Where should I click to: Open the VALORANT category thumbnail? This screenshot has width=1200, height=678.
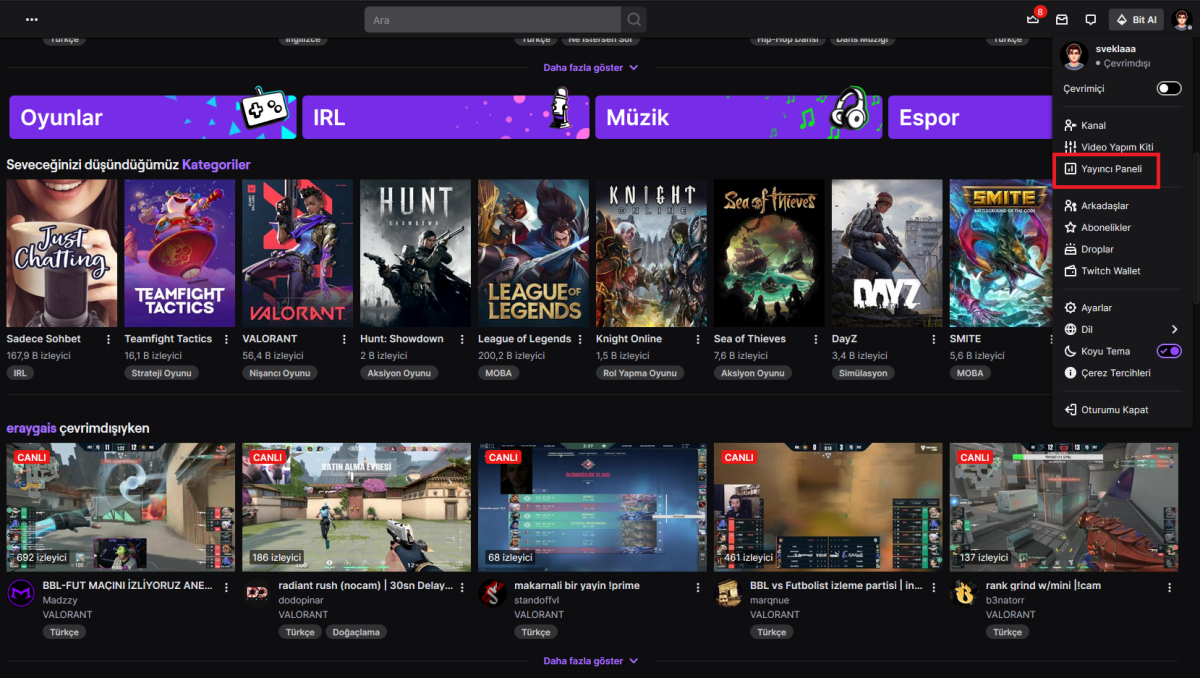(297, 254)
